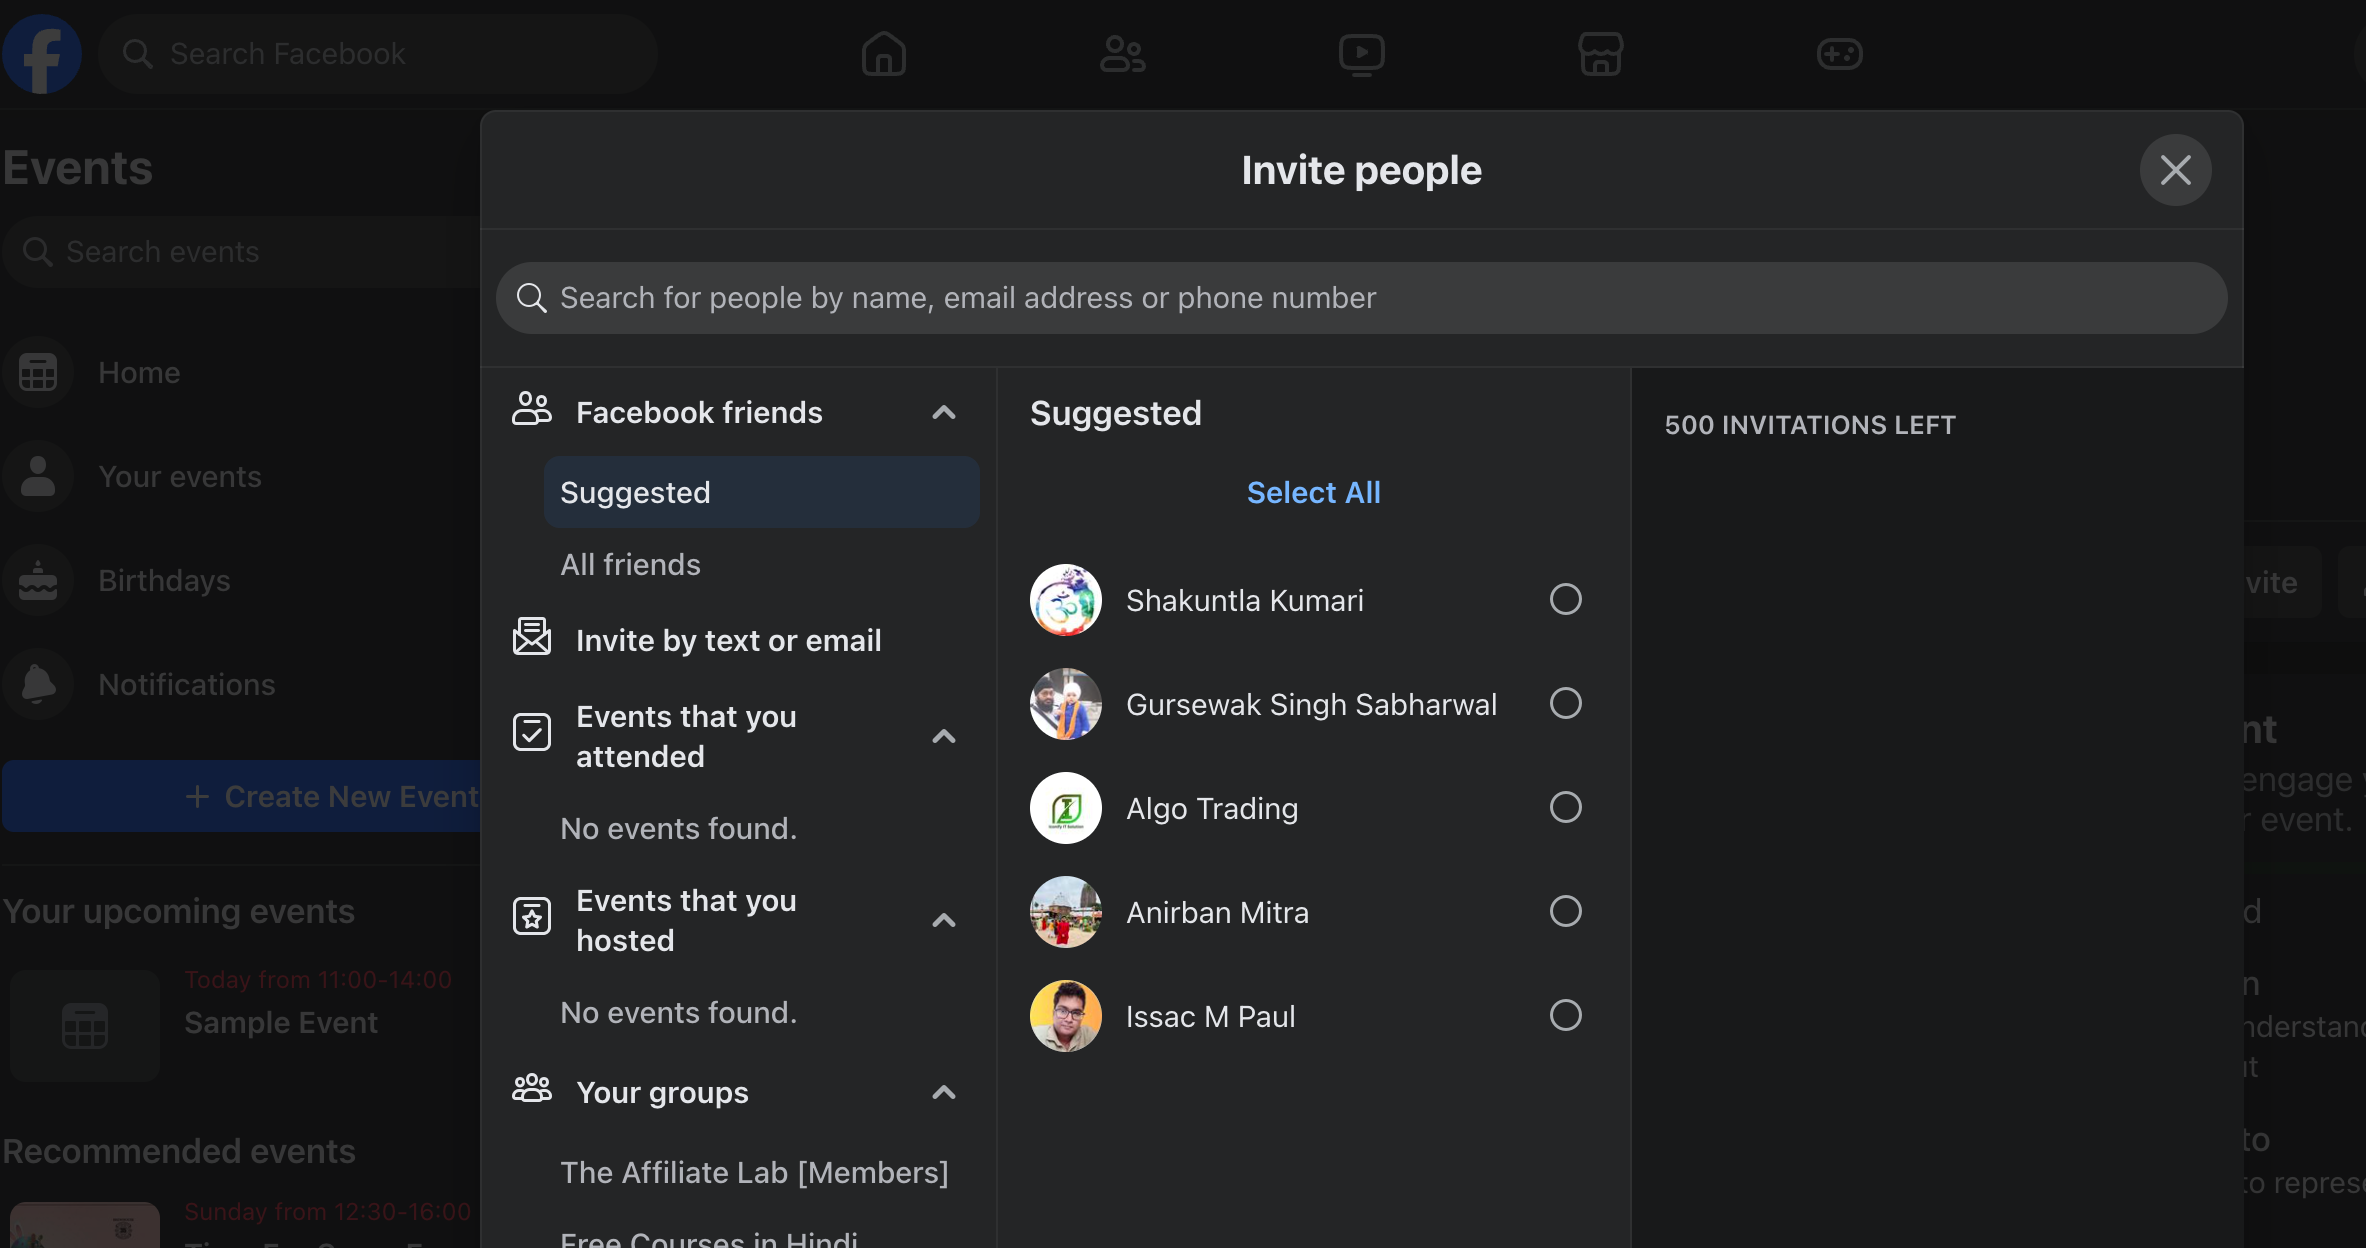Open the Sample Event link

coord(281,1022)
